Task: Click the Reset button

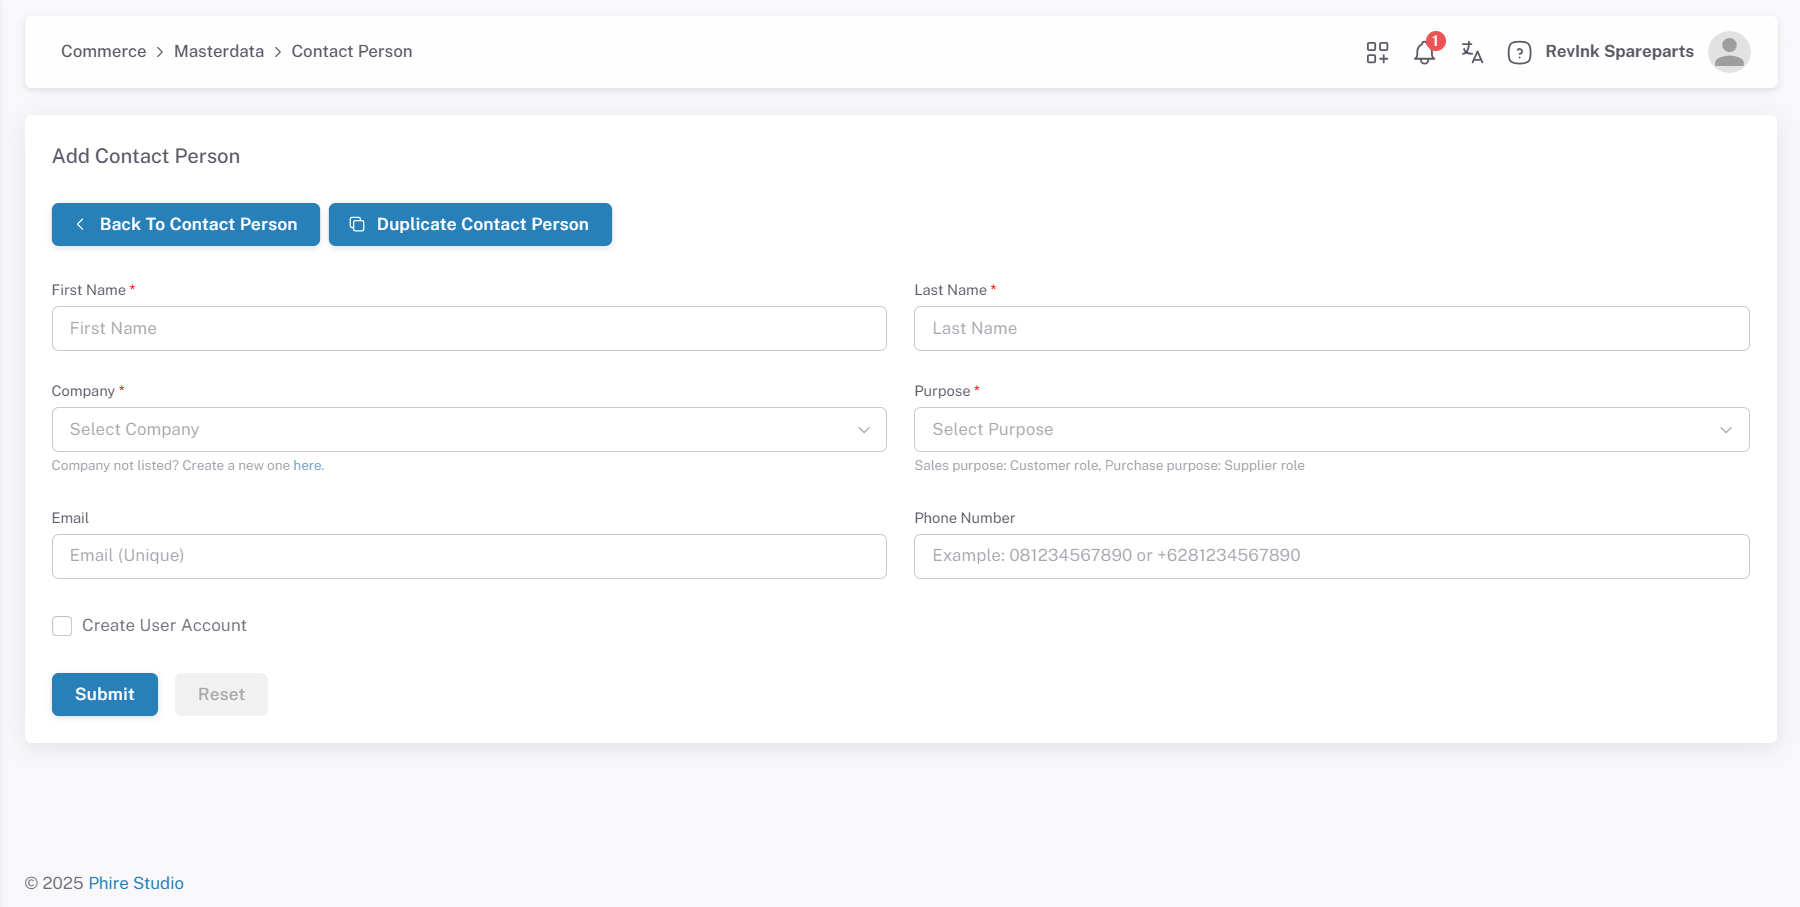Action: click(x=221, y=695)
